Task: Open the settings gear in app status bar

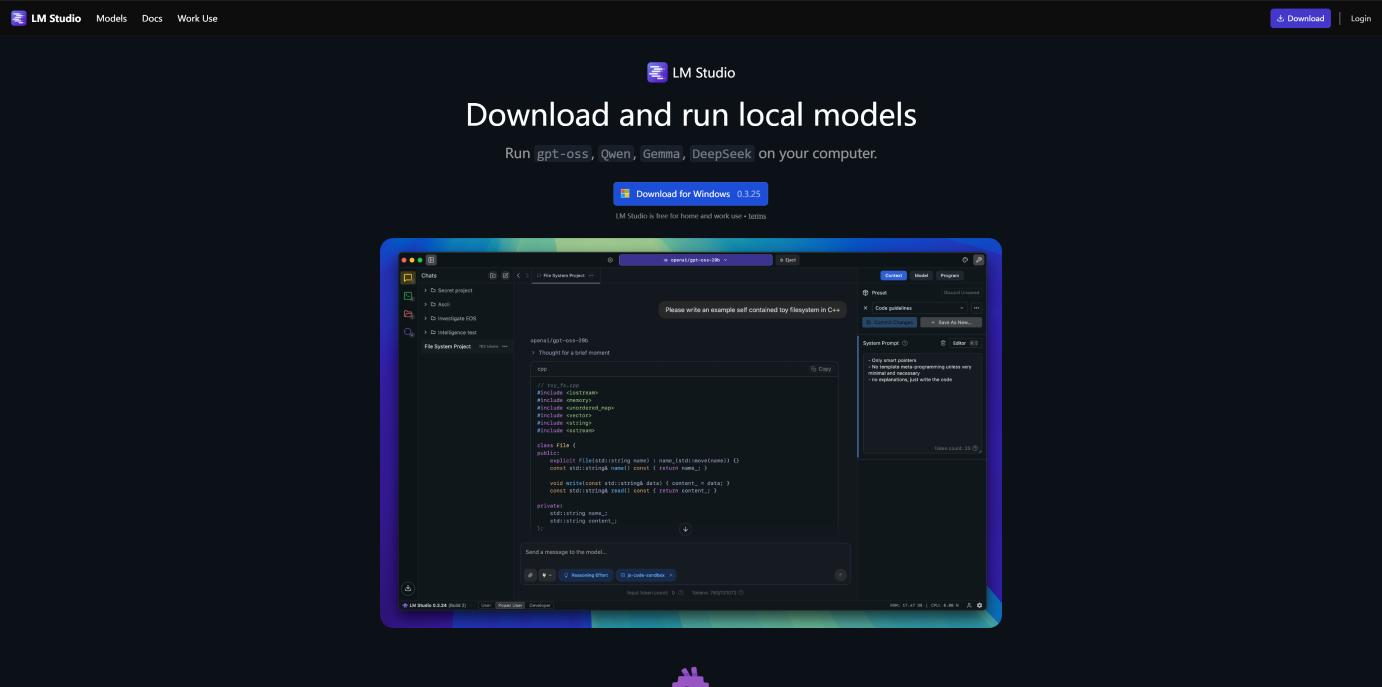Action: 979,605
